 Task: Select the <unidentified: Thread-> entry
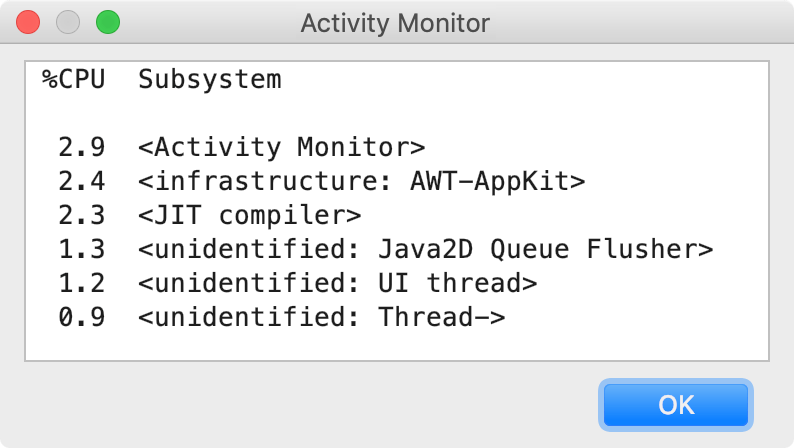(321, 317)
